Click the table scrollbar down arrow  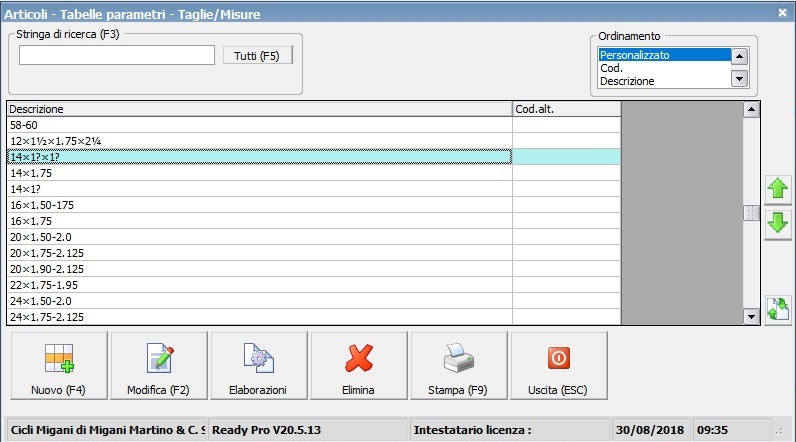click(751, 317)
